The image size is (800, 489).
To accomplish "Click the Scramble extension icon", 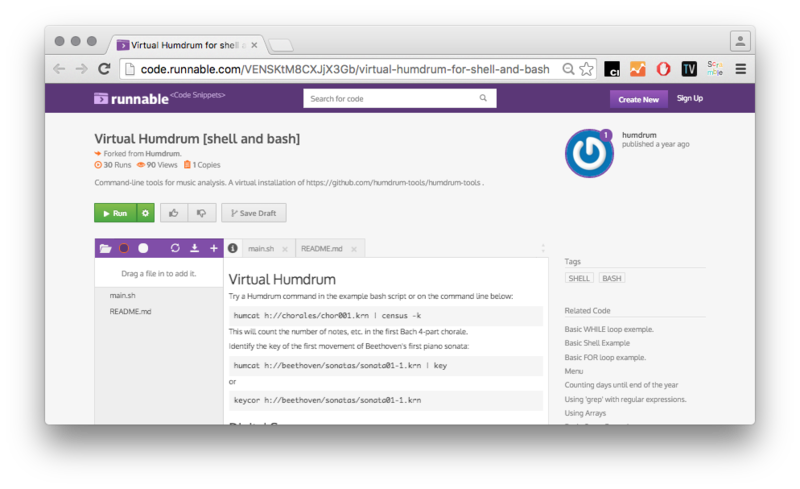I will pyautogui.click(x=715, y=68).
